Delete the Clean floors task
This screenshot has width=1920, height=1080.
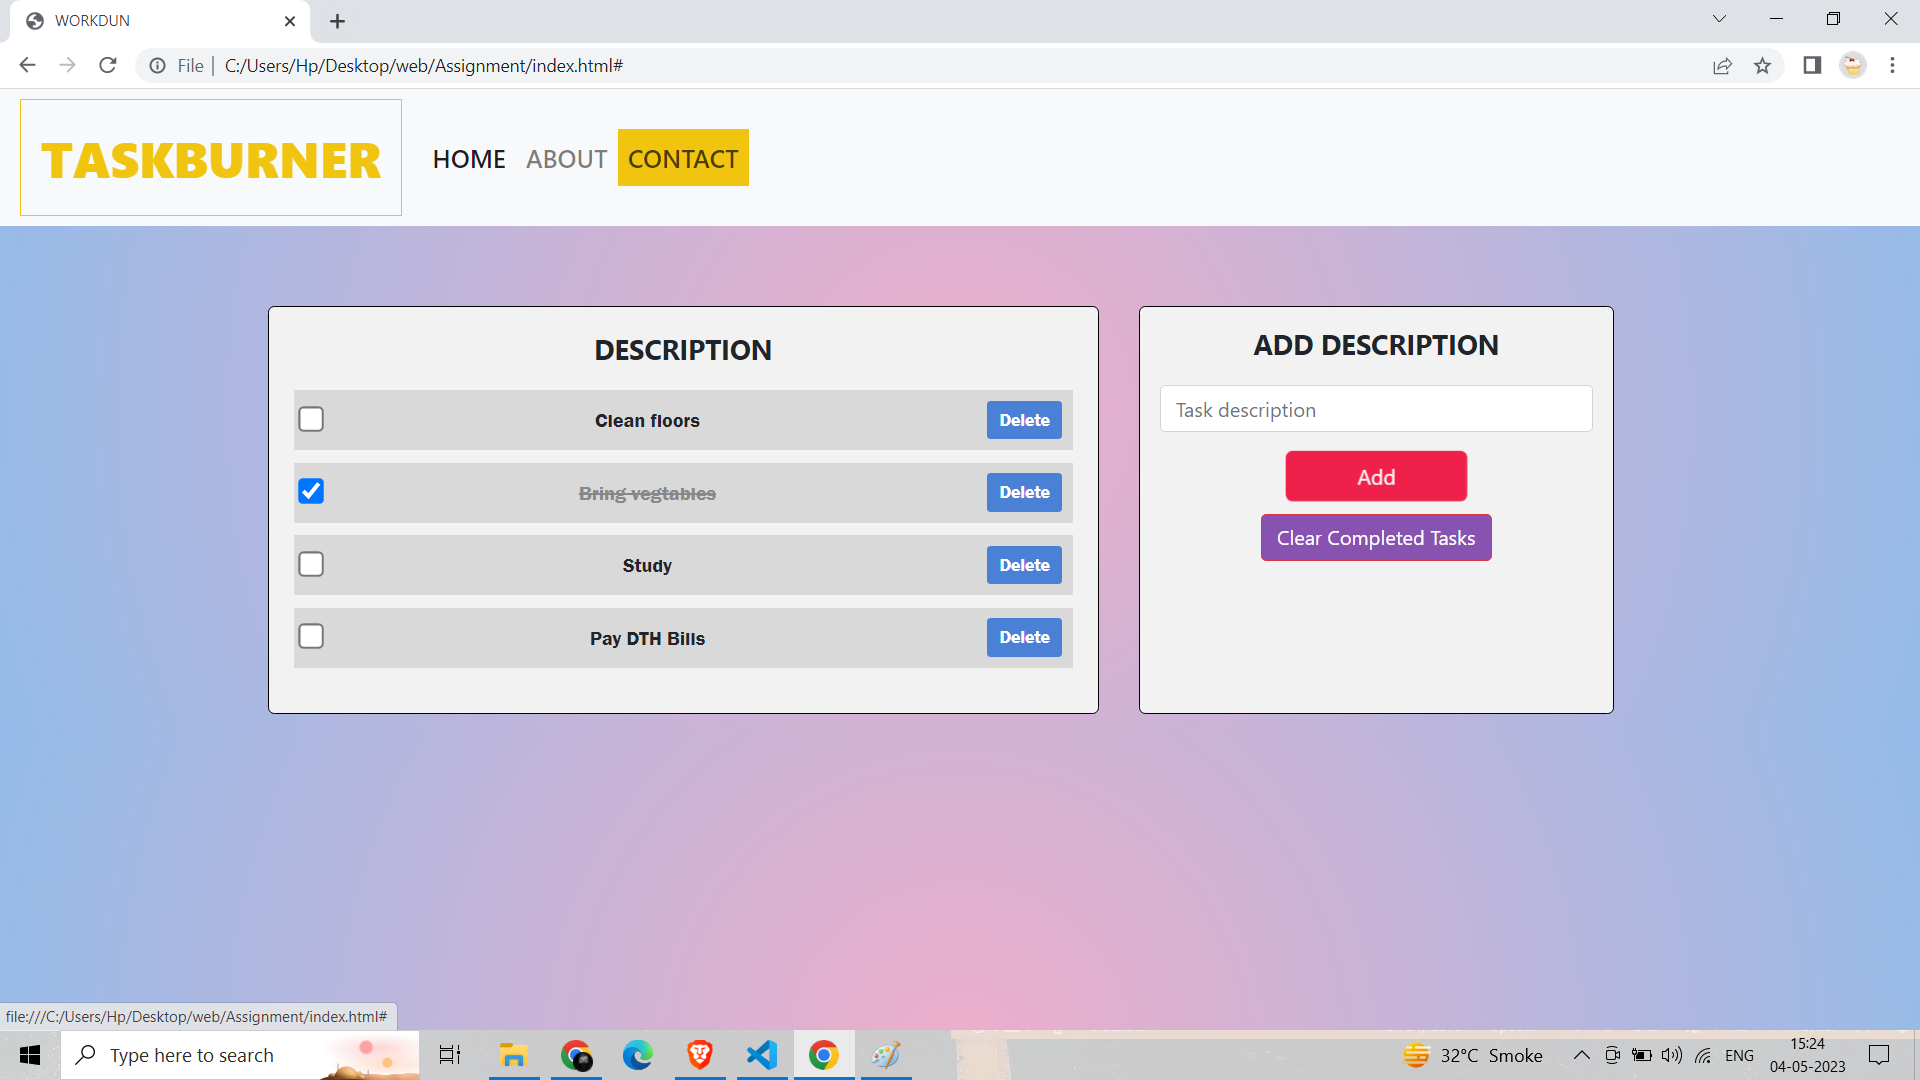[x=1024, y=420]
